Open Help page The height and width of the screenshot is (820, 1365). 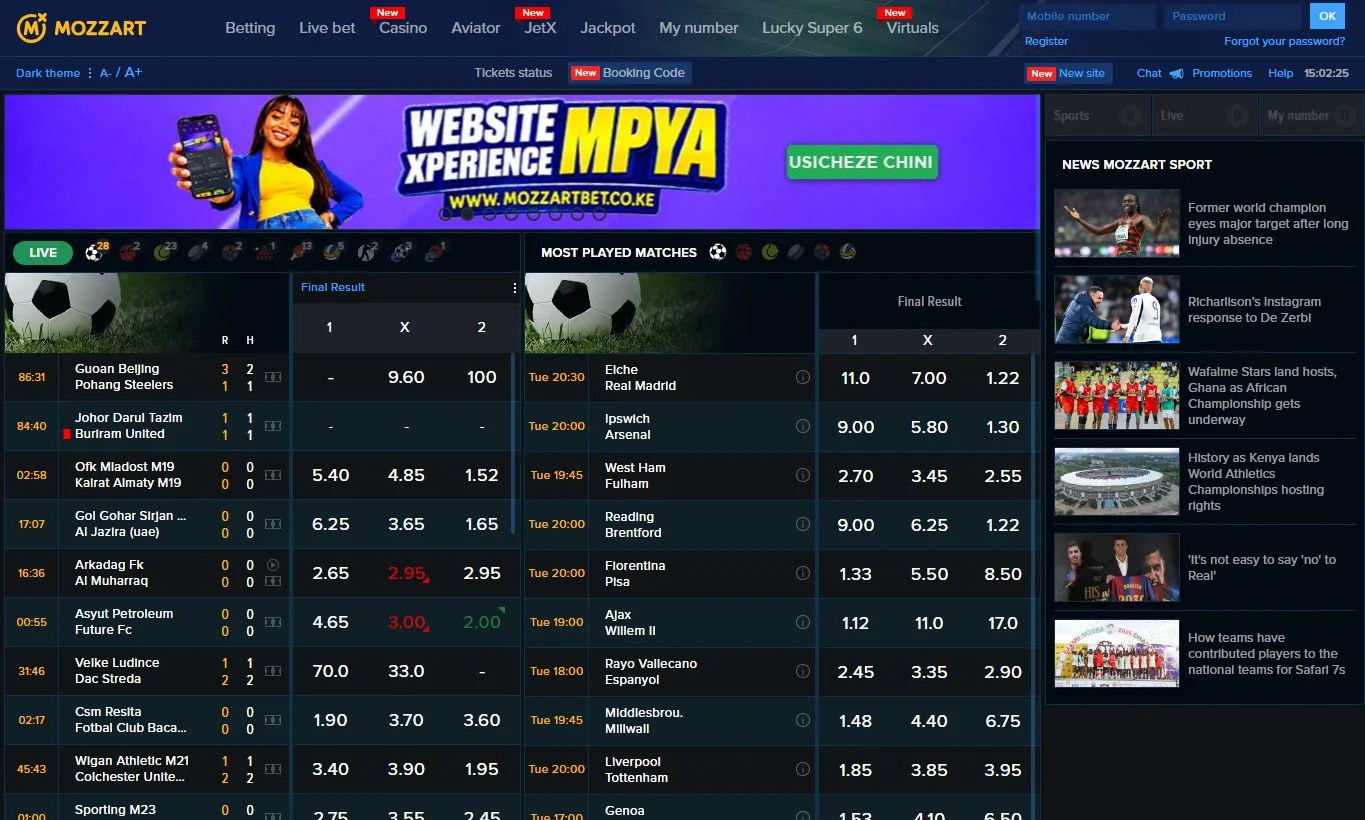click(x=1281, y=73)
